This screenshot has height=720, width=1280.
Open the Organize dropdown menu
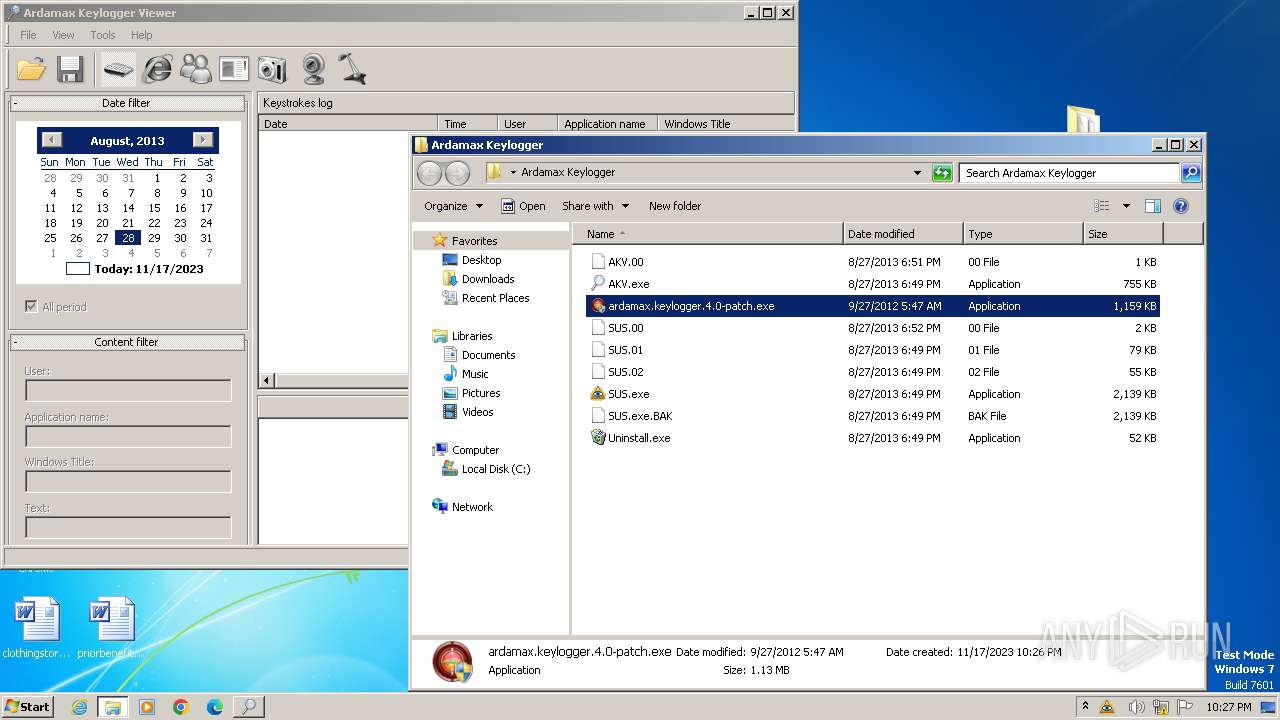coord(453,206)
